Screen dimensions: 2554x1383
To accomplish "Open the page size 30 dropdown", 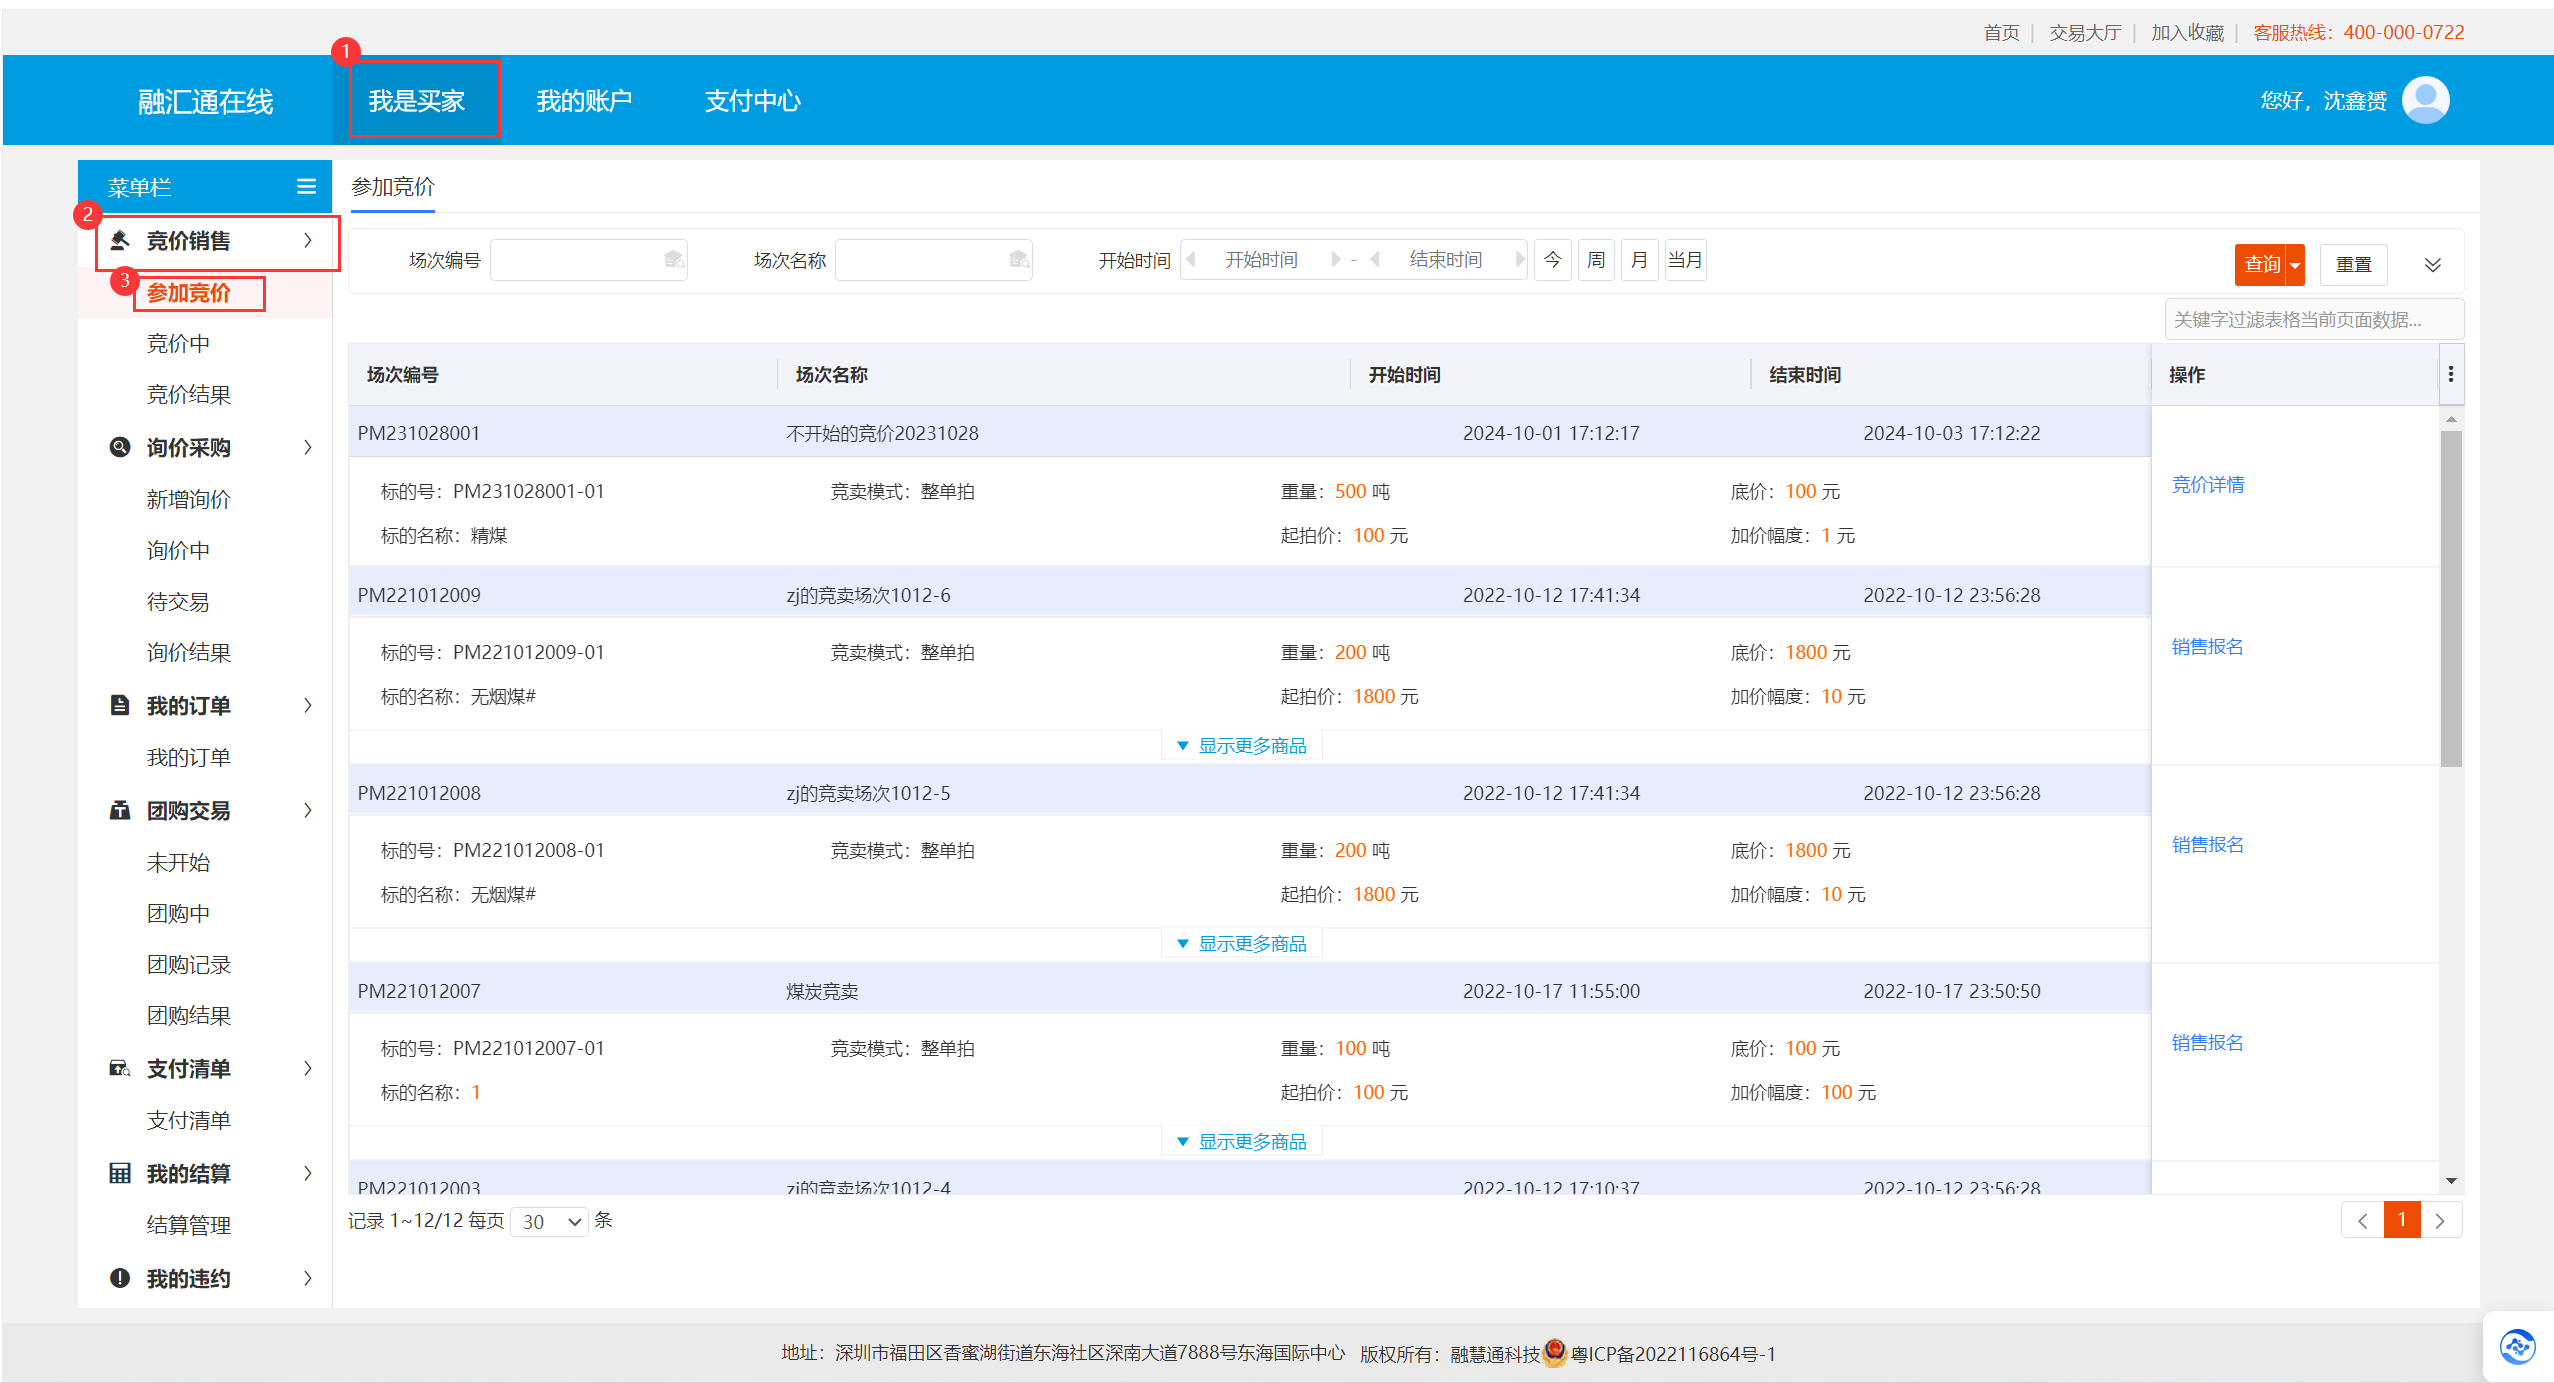I will pos(549,1222).
